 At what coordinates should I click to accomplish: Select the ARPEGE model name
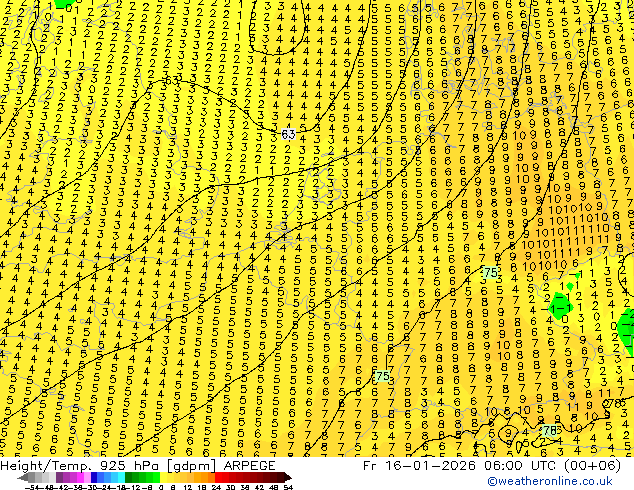tap(249, 465)
